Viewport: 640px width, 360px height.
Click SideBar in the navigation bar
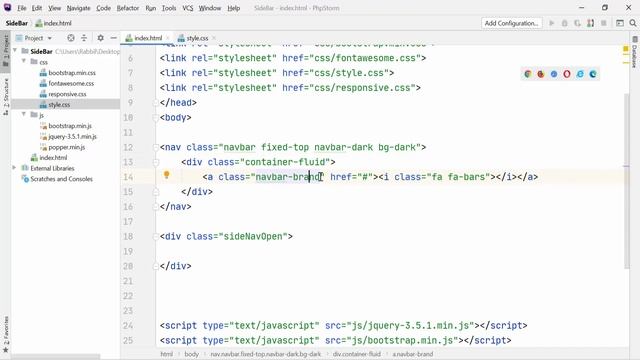click(16, 23)
